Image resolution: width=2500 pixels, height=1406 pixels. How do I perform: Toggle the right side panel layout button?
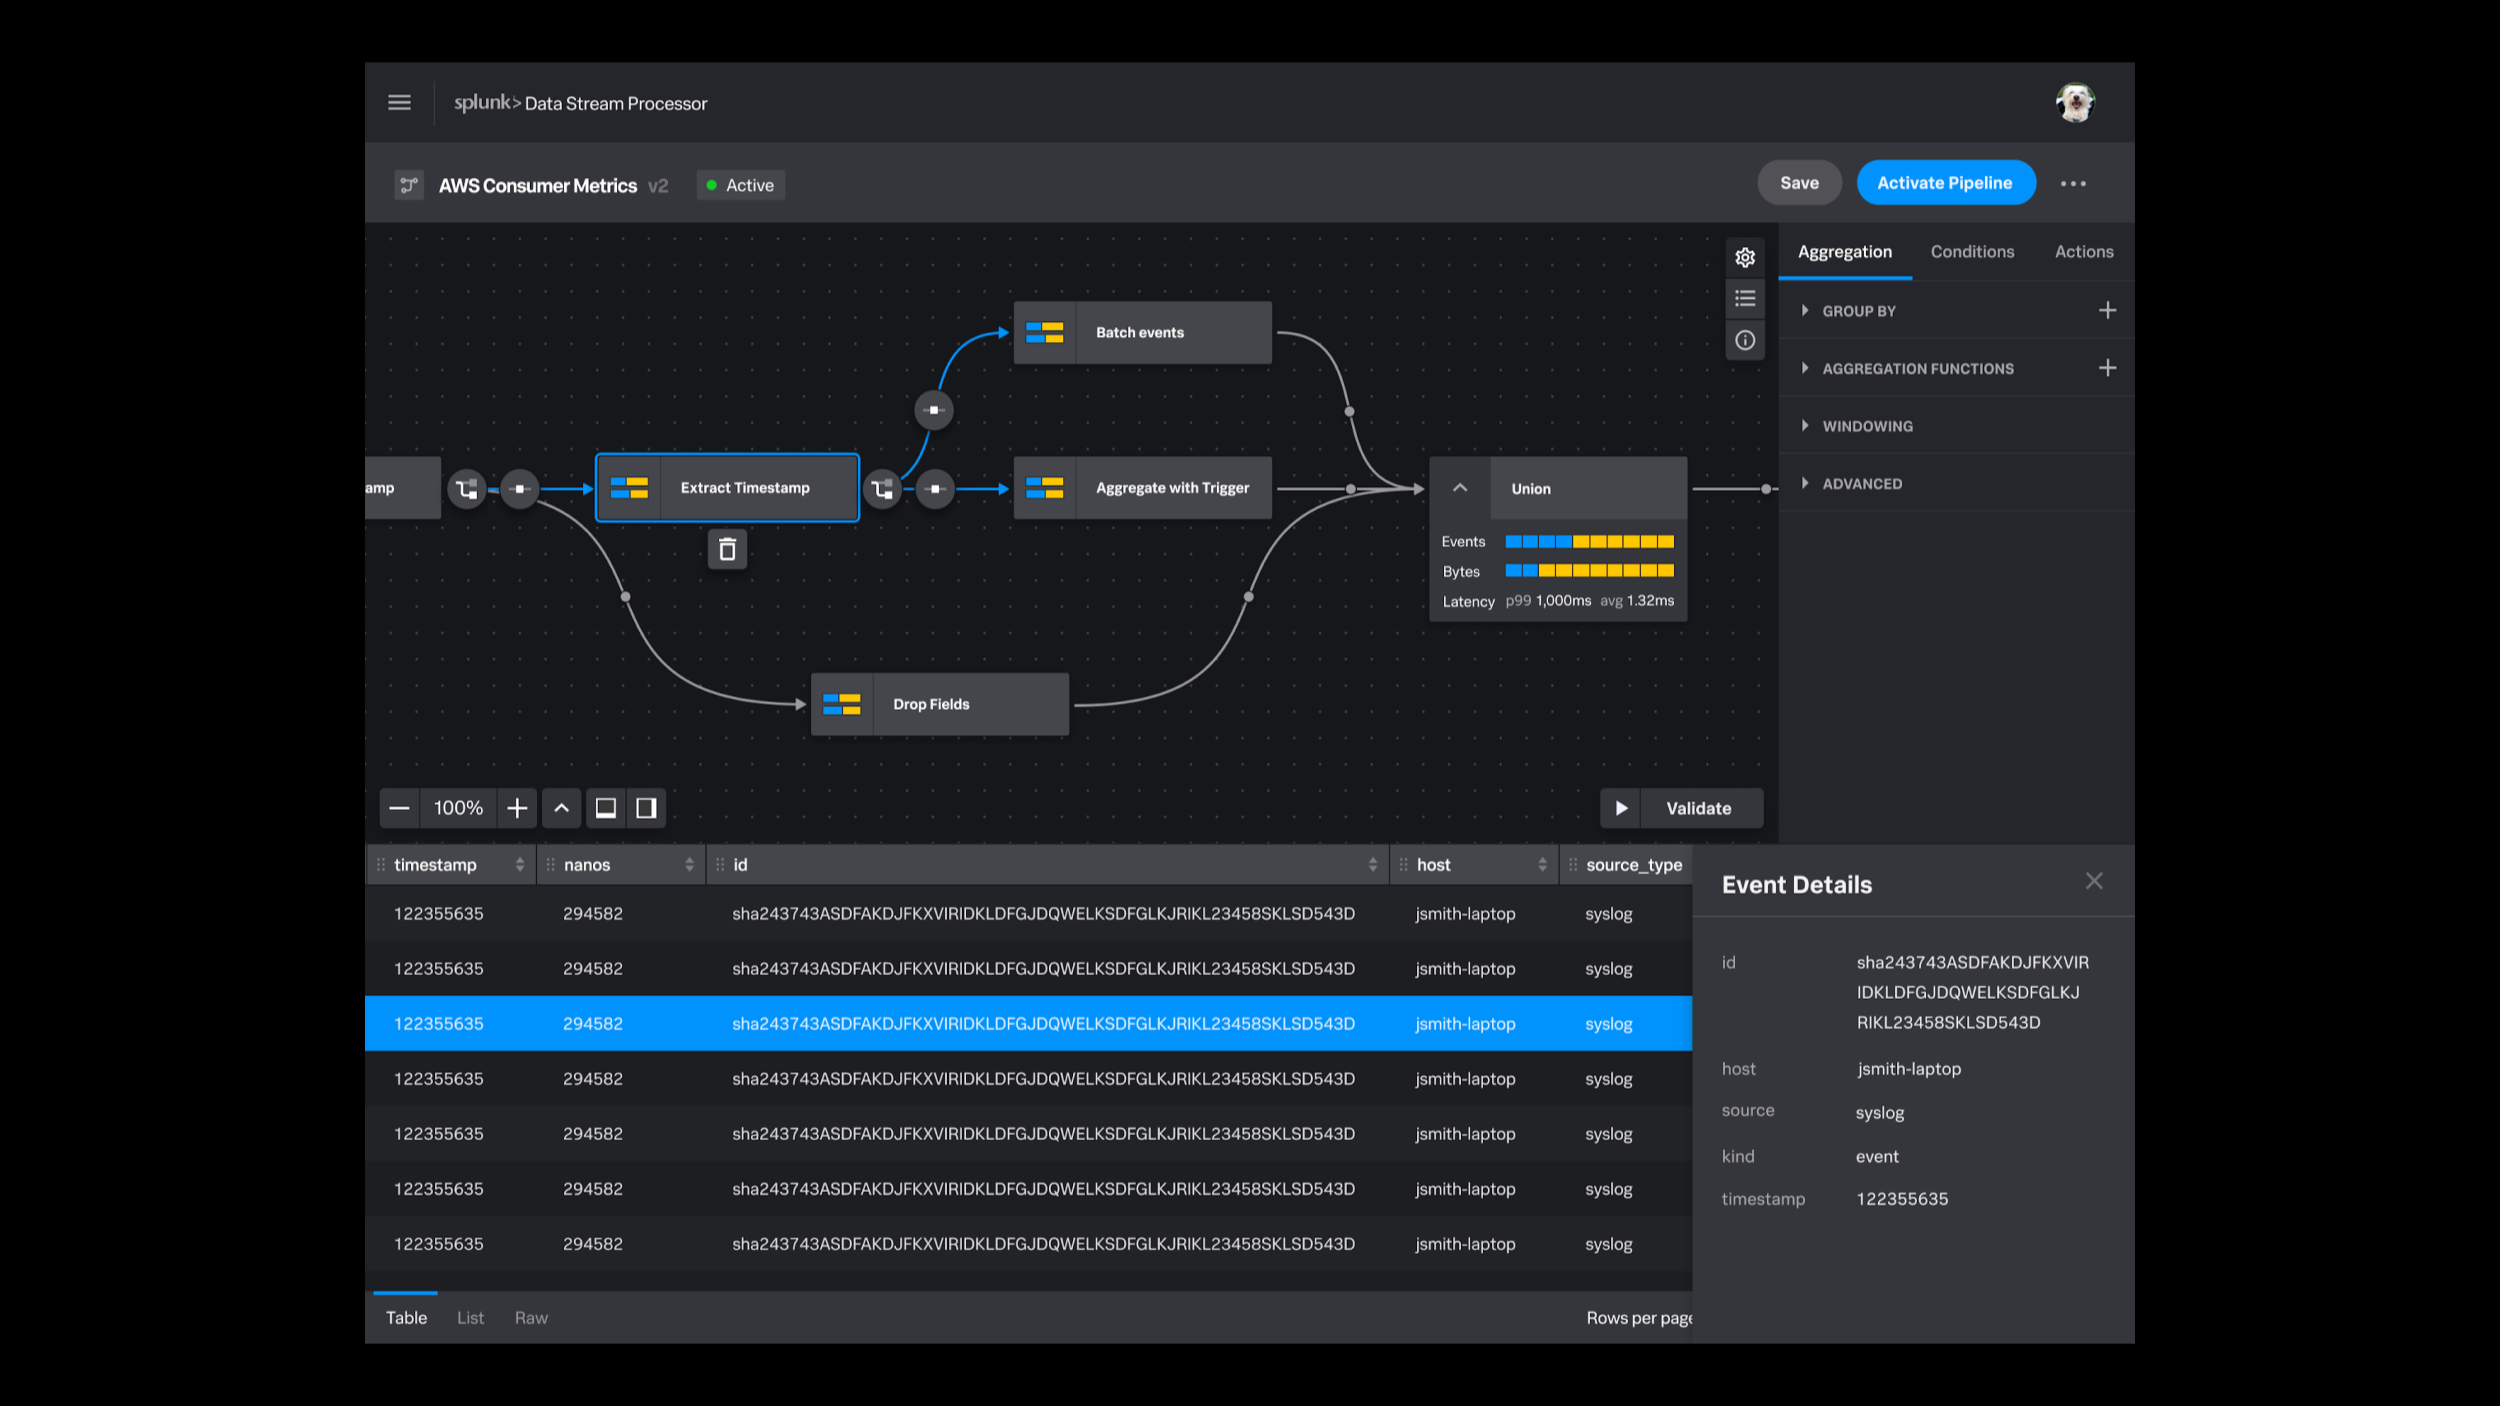[646, 808]
